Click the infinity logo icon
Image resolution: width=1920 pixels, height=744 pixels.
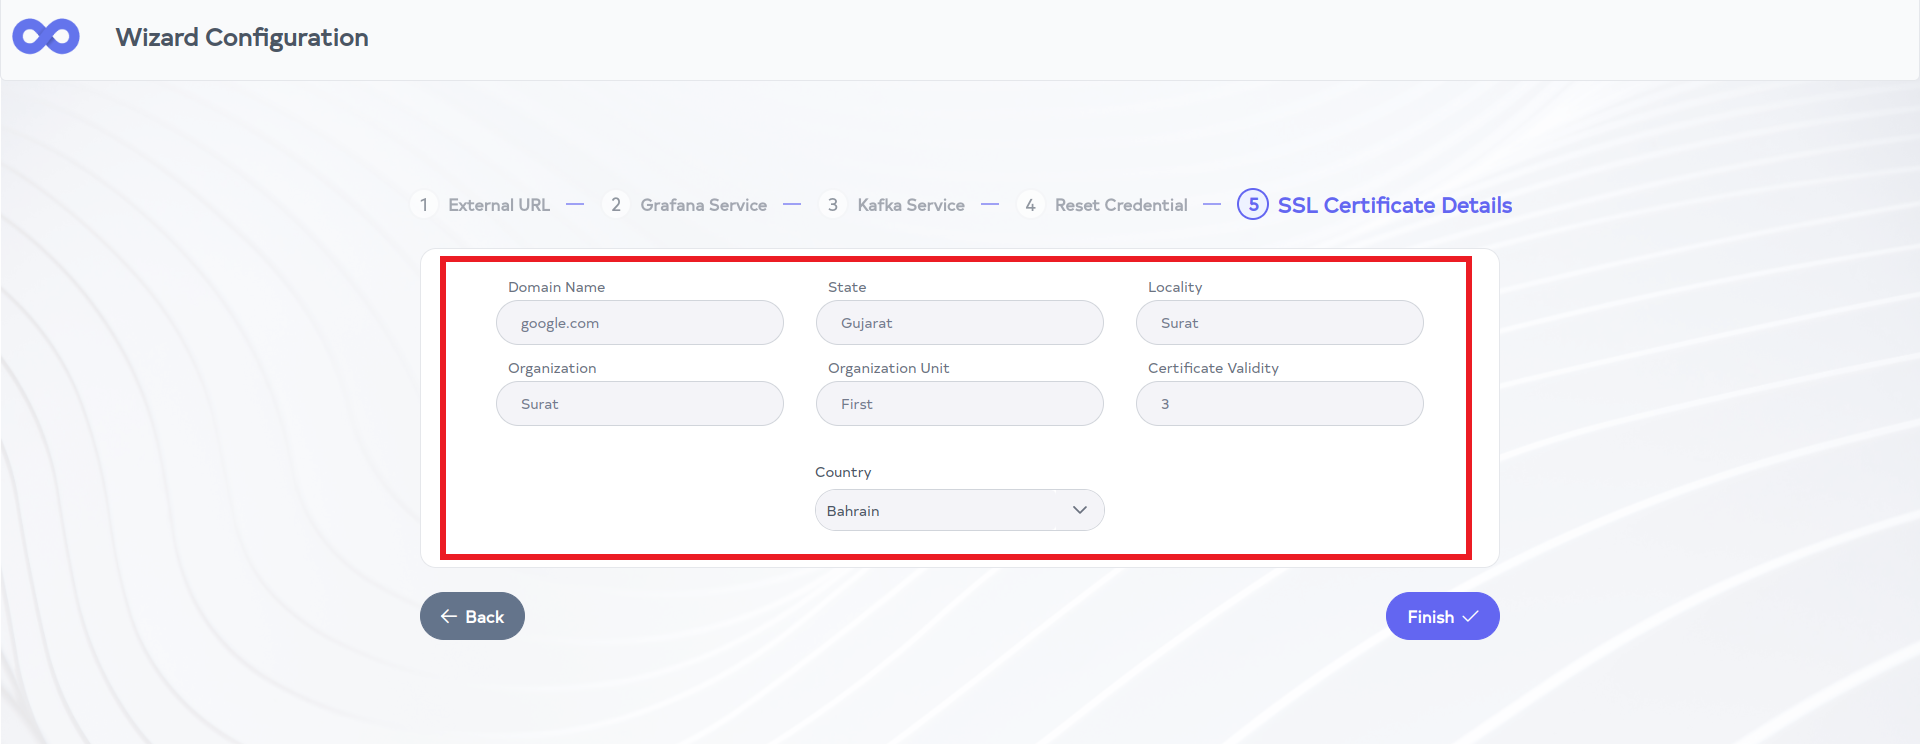[x=46, y=37]
